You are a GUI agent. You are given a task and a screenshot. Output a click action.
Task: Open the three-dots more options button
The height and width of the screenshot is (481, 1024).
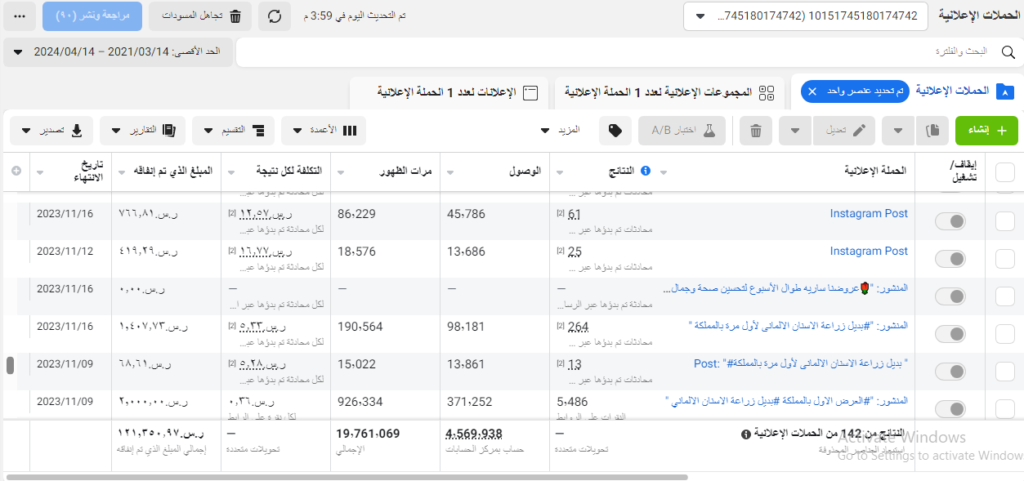20,17
